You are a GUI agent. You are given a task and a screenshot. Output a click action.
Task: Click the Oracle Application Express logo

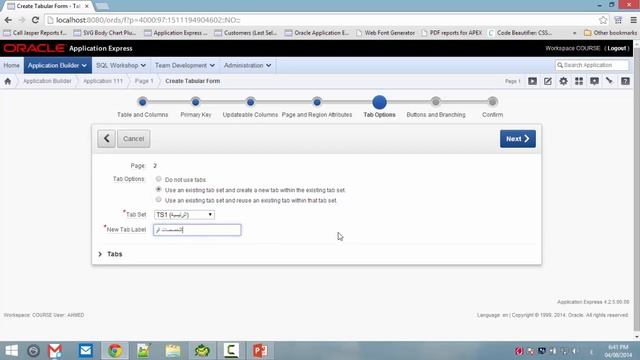pyautogui.click(x=68, y=48)
